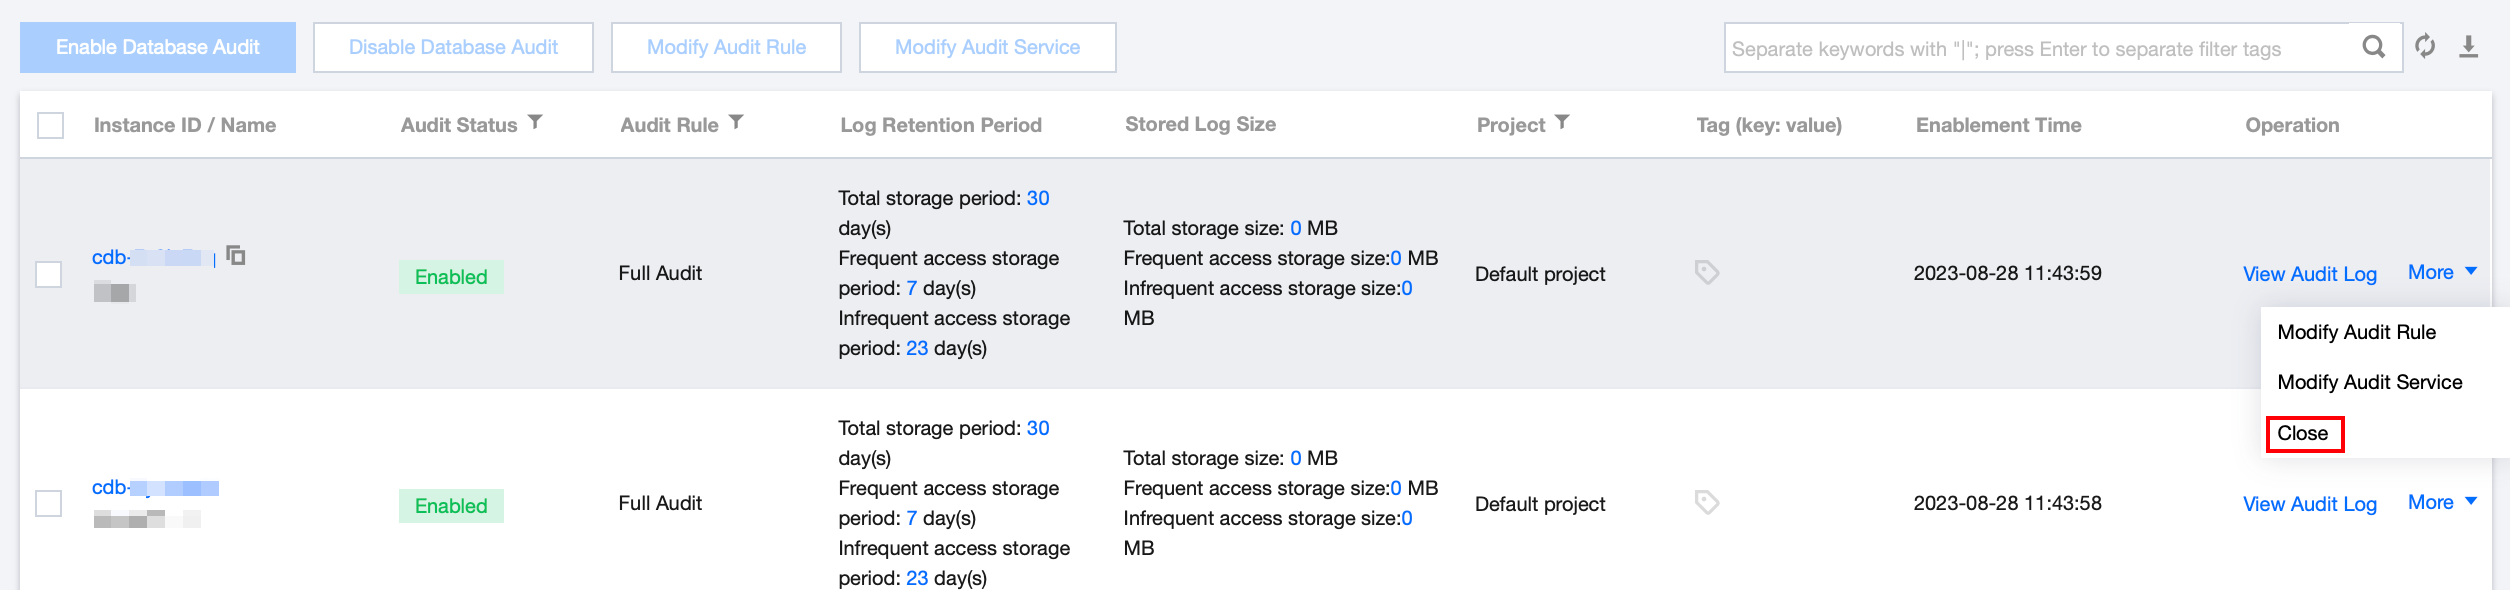The width and height of the screenshot is (2510, 590).
Task: Expand the More dropdown in second row
Action: pyautogui.click(x=2442, y=502)
